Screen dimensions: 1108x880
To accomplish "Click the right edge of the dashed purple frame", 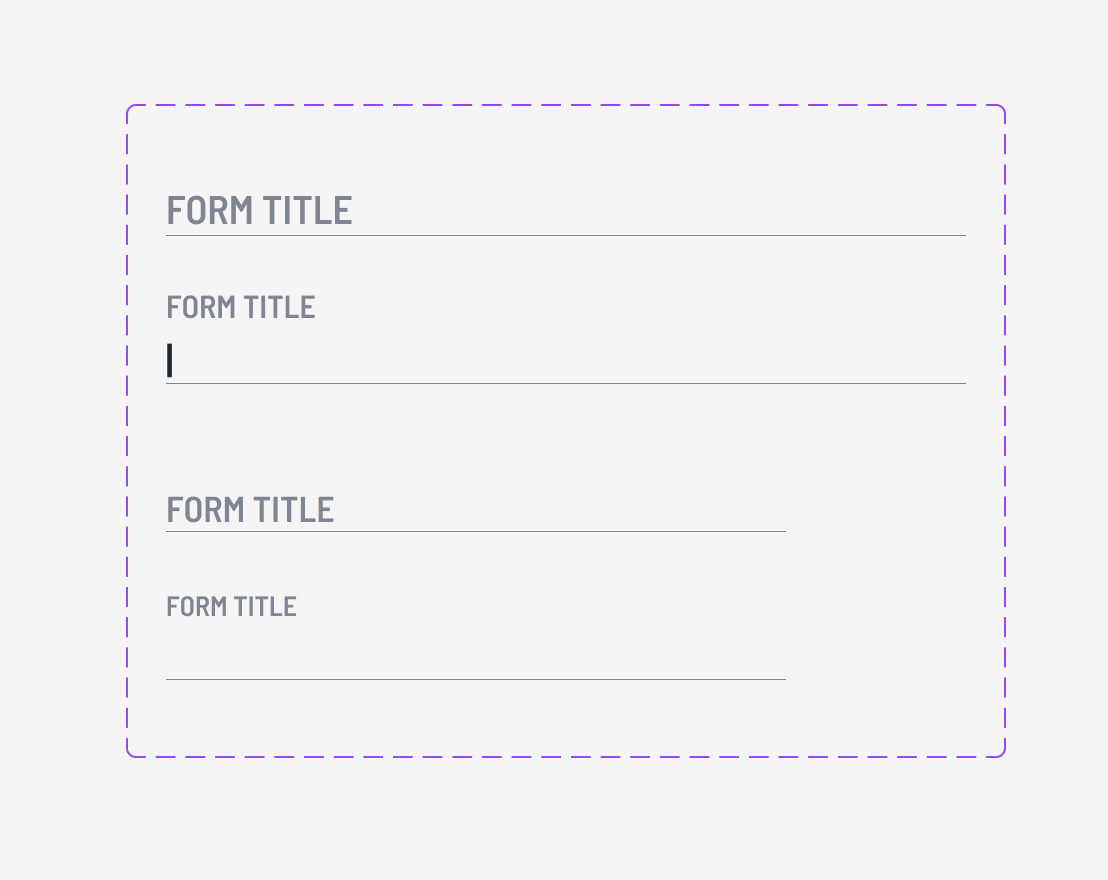I will click(x=1004, y=430).
